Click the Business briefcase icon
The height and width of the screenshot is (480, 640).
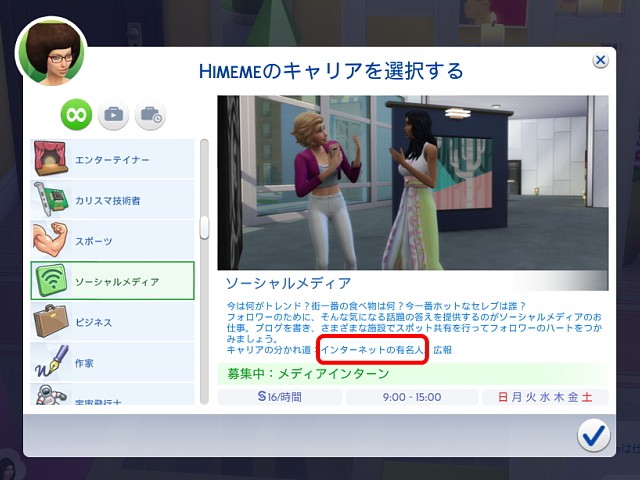point(51,321)
